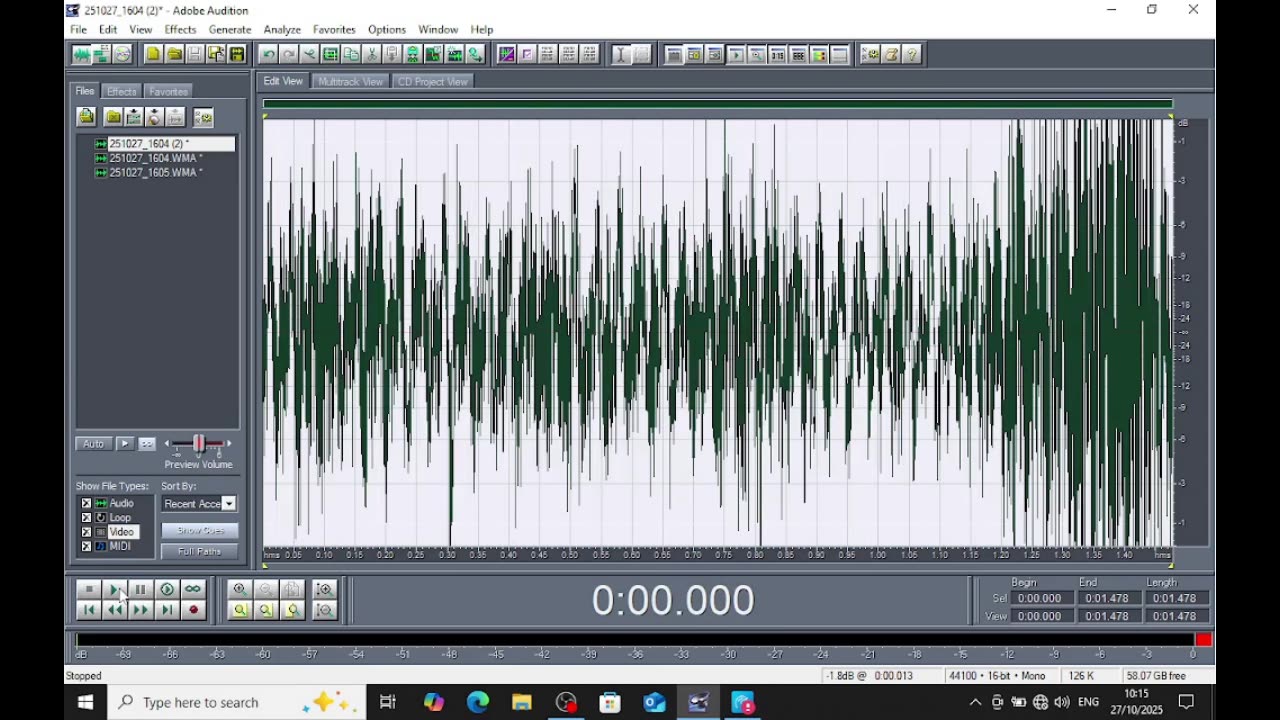Open the Edit menu
The width and height of the screenshot is (1280, 720).
point(108,30)
